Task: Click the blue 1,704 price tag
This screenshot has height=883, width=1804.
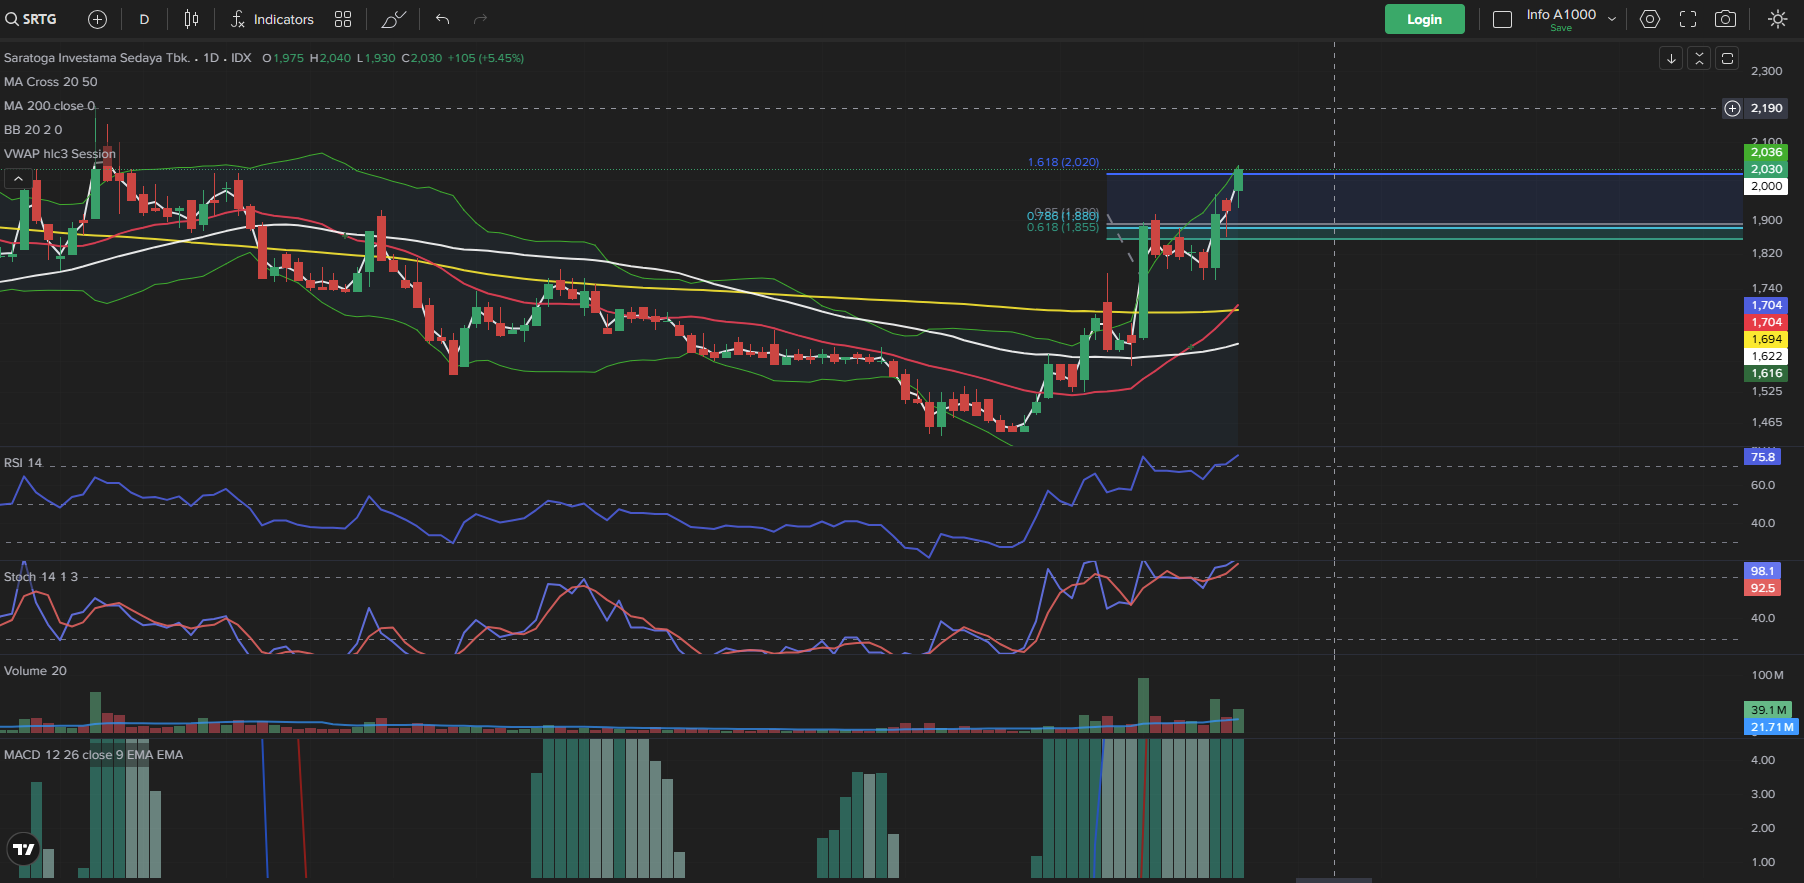Action: 1766,305
